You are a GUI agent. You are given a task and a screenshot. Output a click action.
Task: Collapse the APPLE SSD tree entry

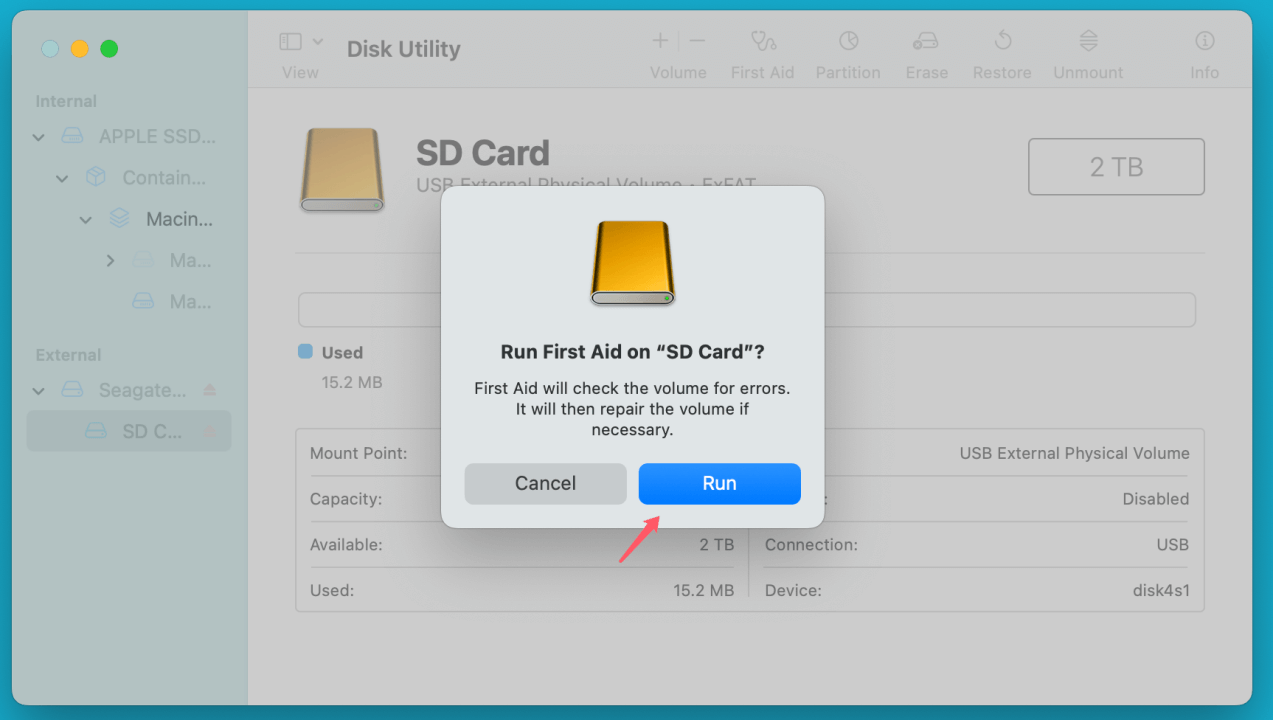pos(38,136)
